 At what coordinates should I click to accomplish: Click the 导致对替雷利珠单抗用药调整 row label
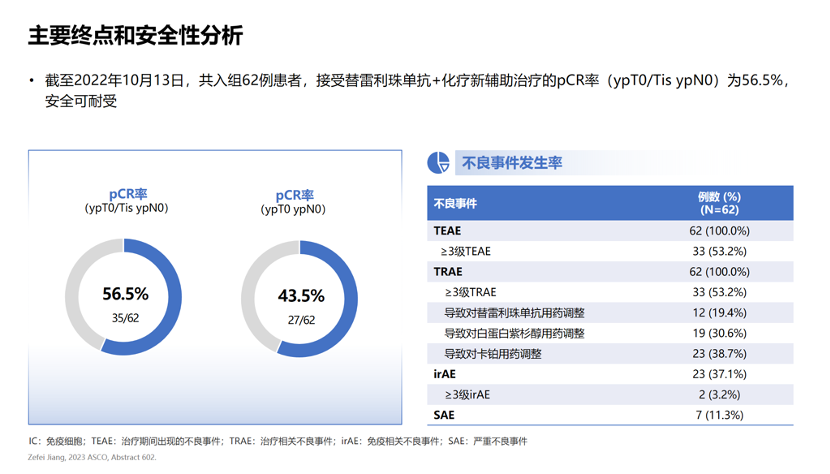pyautogui.click(x=515, y=313)
